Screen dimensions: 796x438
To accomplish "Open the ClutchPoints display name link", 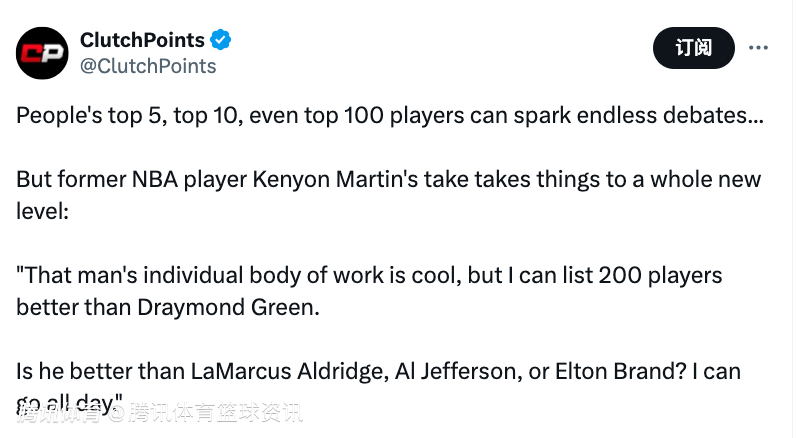I will coord(142,40).
